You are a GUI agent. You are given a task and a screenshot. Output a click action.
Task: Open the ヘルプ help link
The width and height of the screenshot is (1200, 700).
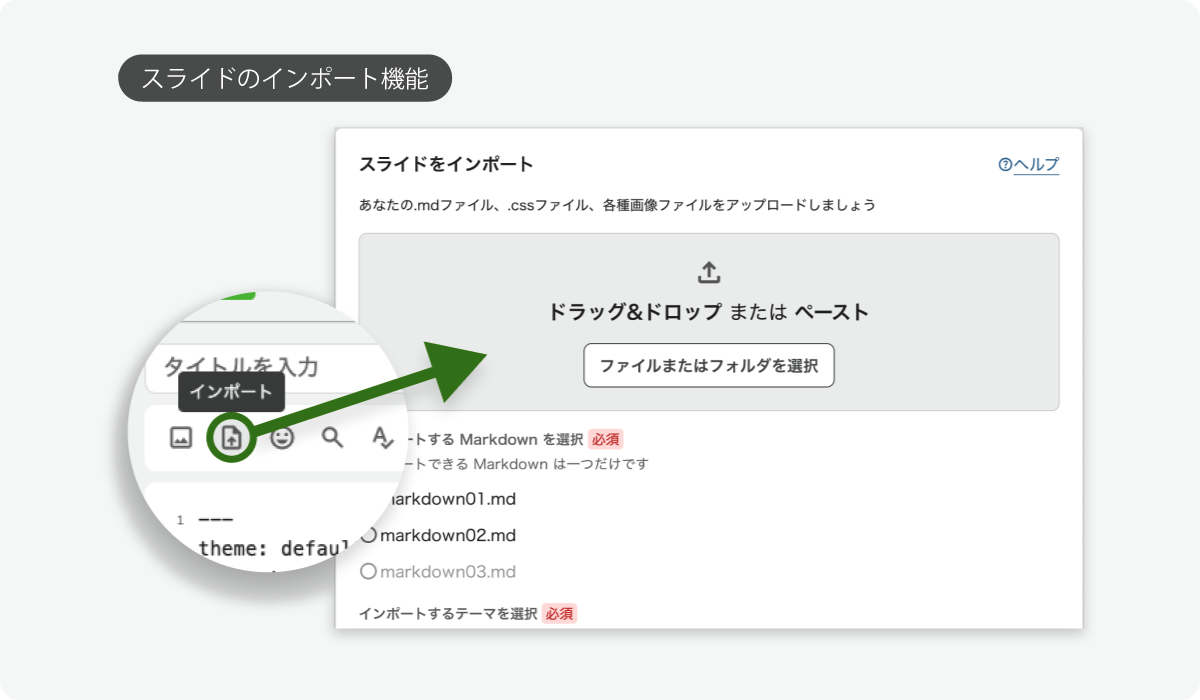coord(1036,165)
